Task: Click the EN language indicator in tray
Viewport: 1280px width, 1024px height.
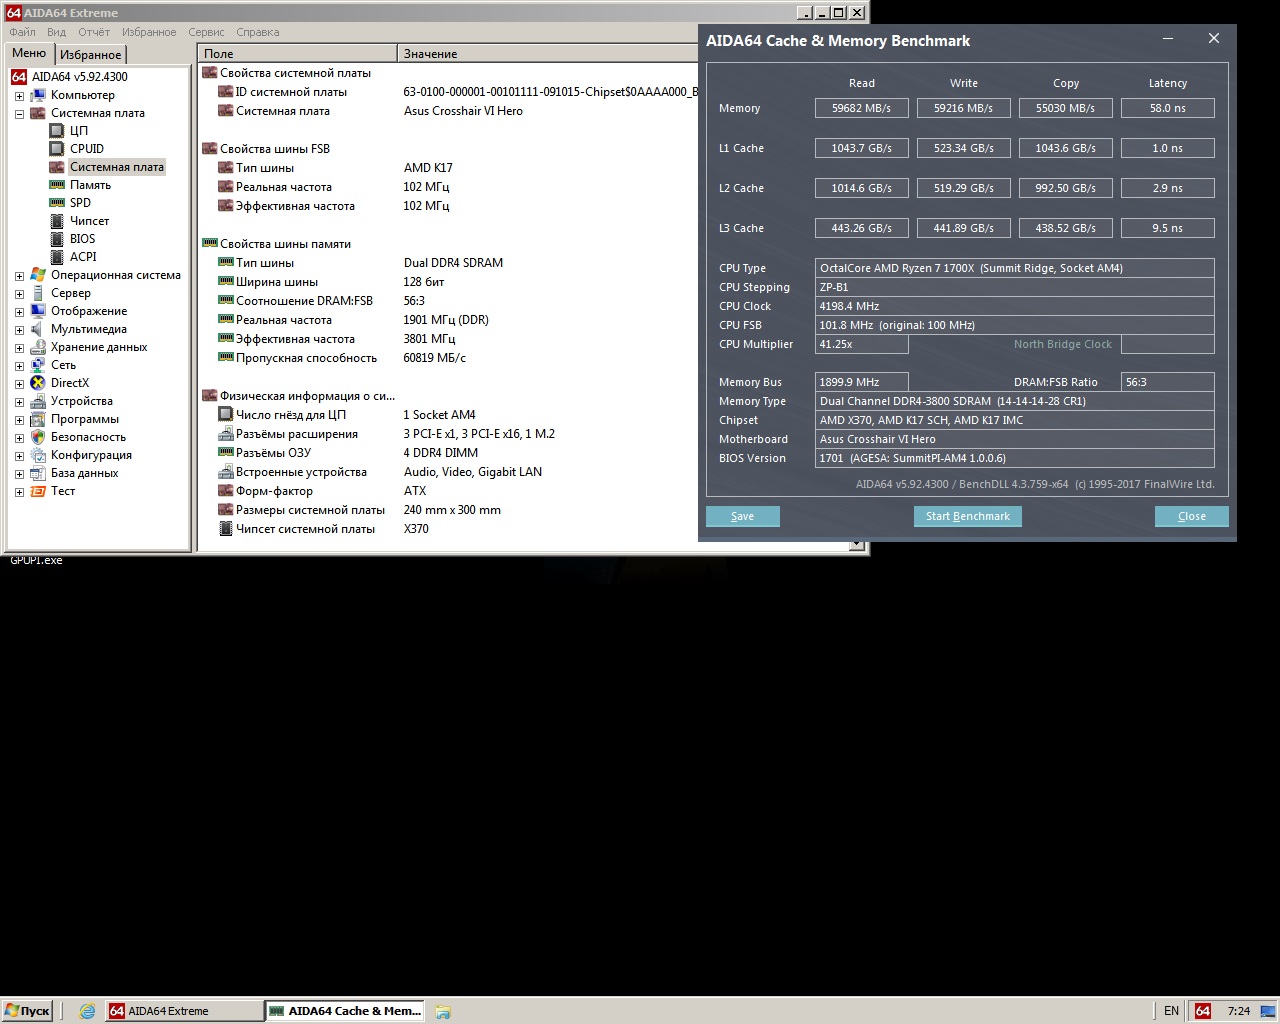Action: click(x=1171, y=1011)
